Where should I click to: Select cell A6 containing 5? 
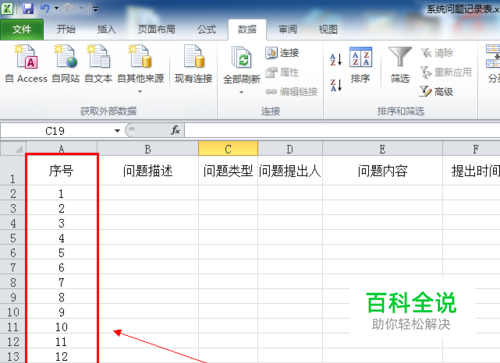(62, 253)
